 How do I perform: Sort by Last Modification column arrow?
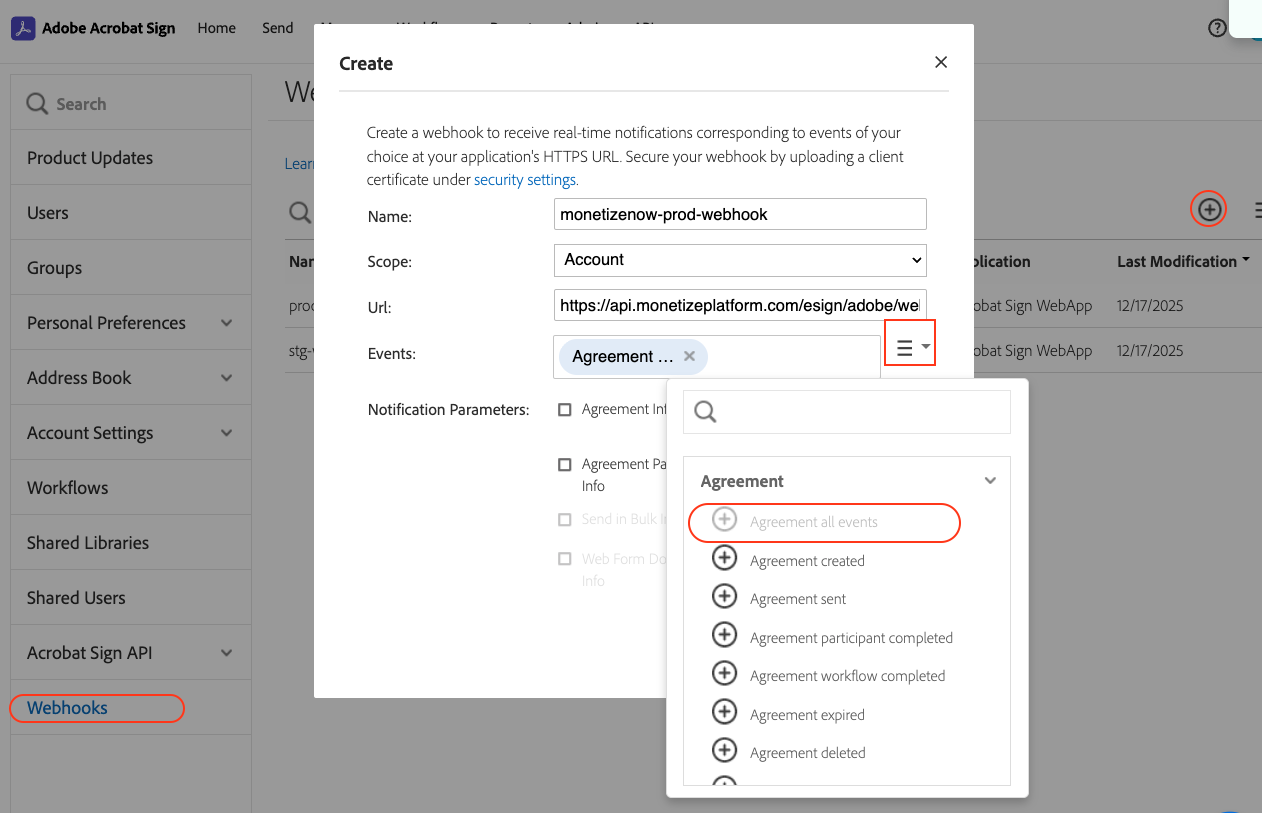[1246, 260]
